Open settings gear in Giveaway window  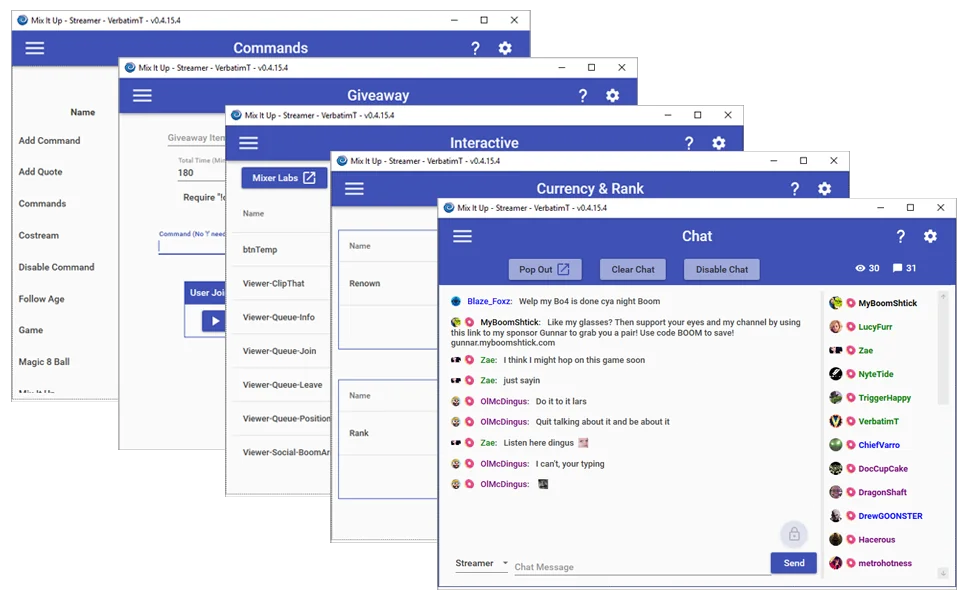(613, 96)
